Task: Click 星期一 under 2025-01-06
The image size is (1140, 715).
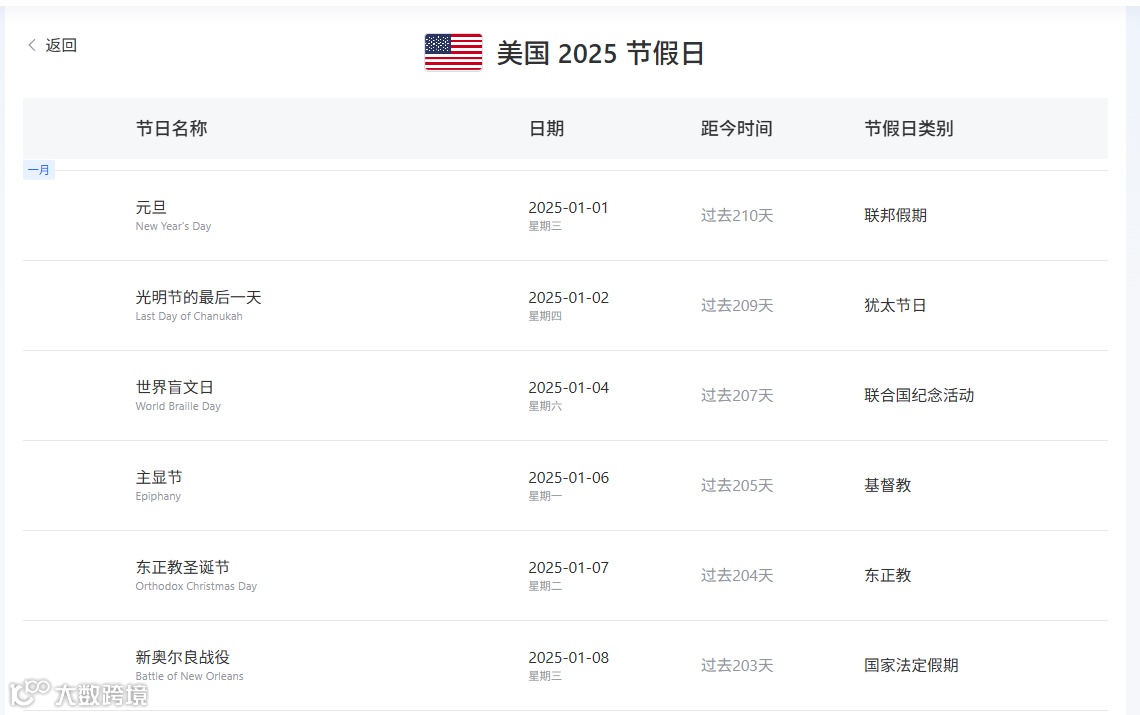Action: (x=545, y=496)
